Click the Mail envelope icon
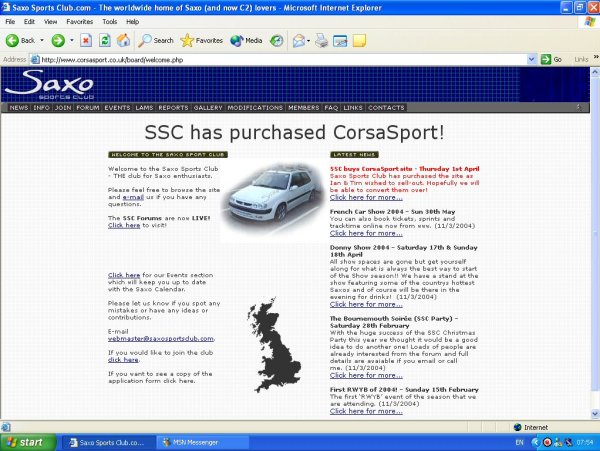Screen dimensions: 600x451 tap(299, 40)
